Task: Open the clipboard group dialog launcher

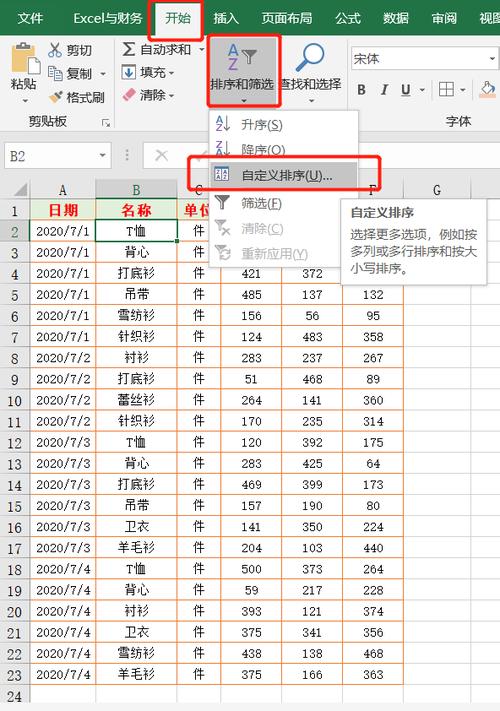Action: [x=106, y=122]
